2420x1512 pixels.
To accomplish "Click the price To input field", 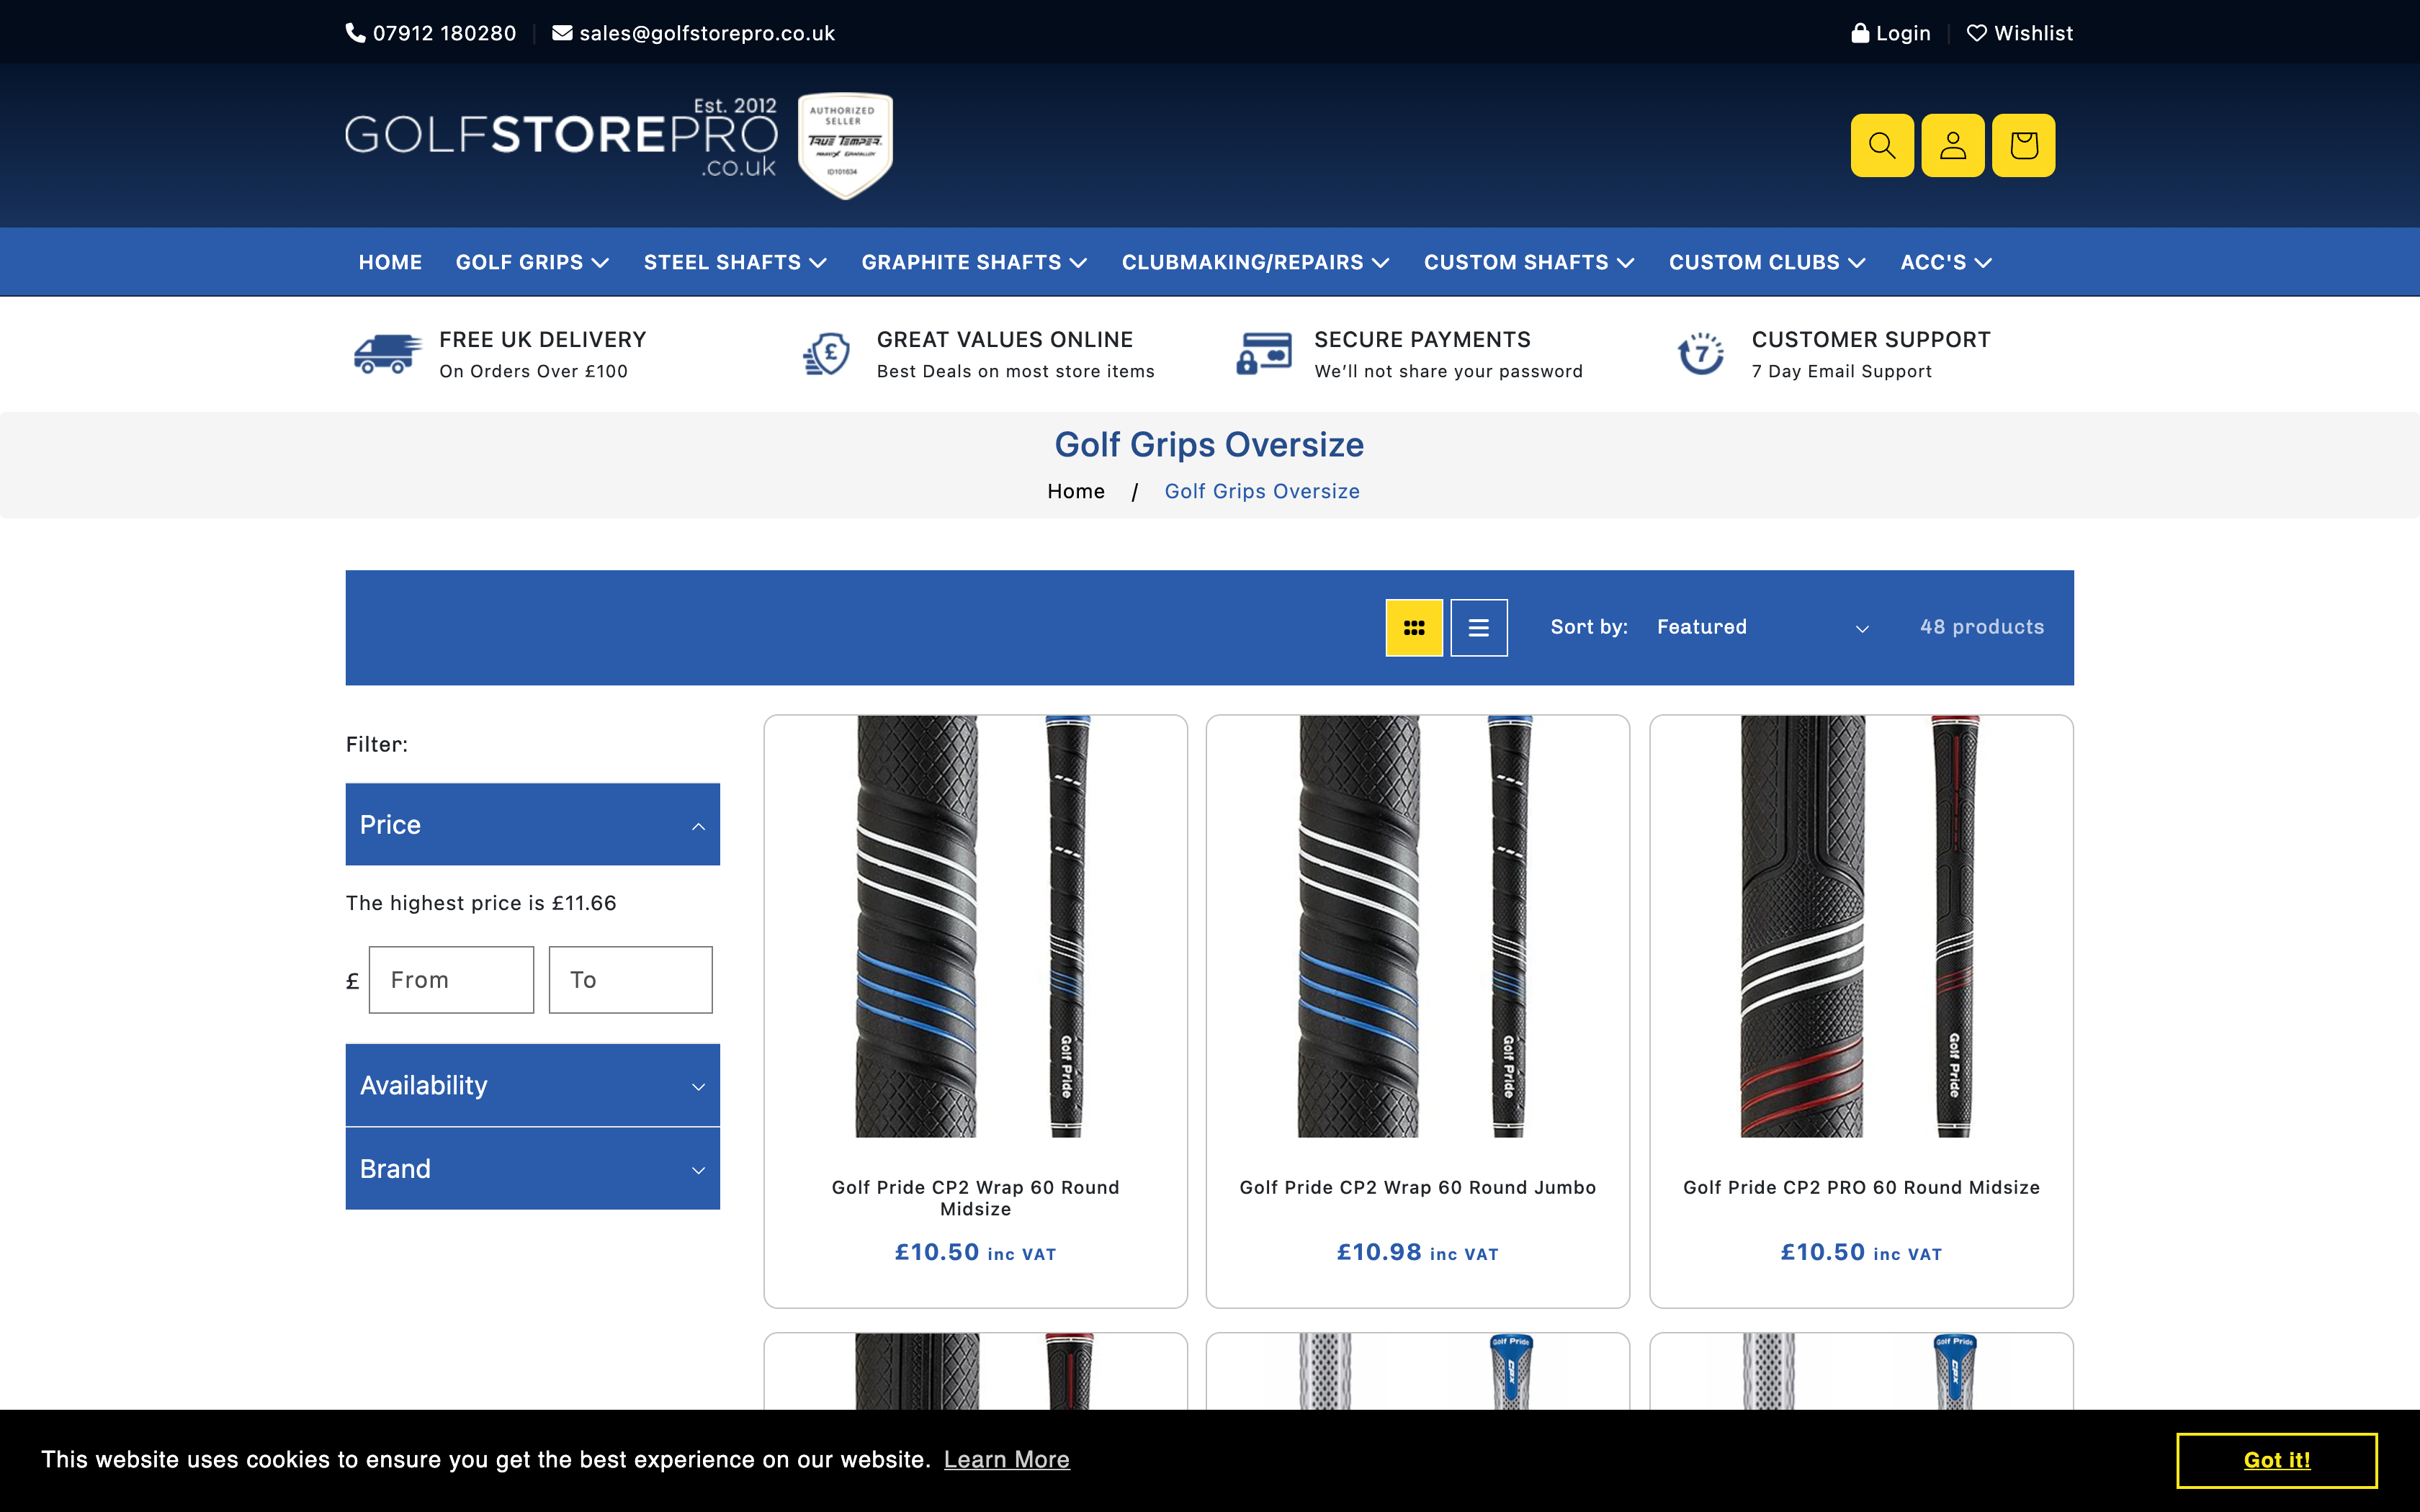I will pyautogui.click(x=630, y=980).
